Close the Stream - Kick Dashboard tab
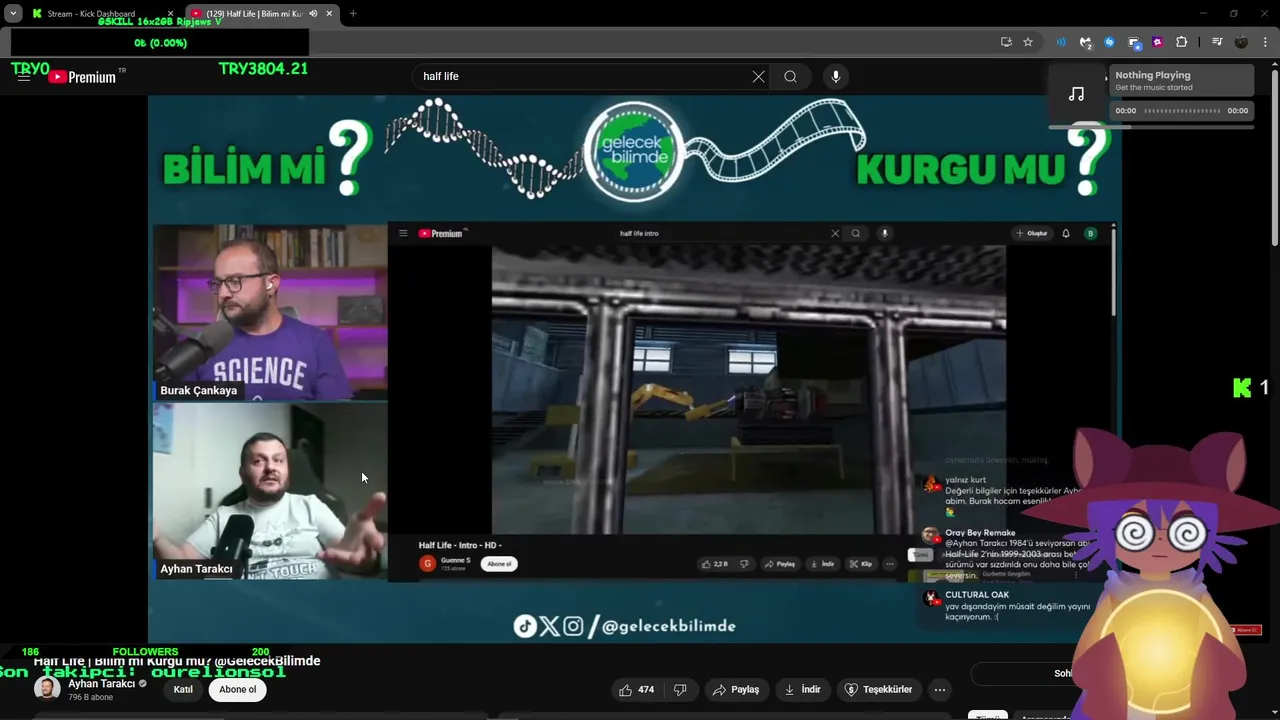Screen dimensions: 1280x720 point(170,14)
